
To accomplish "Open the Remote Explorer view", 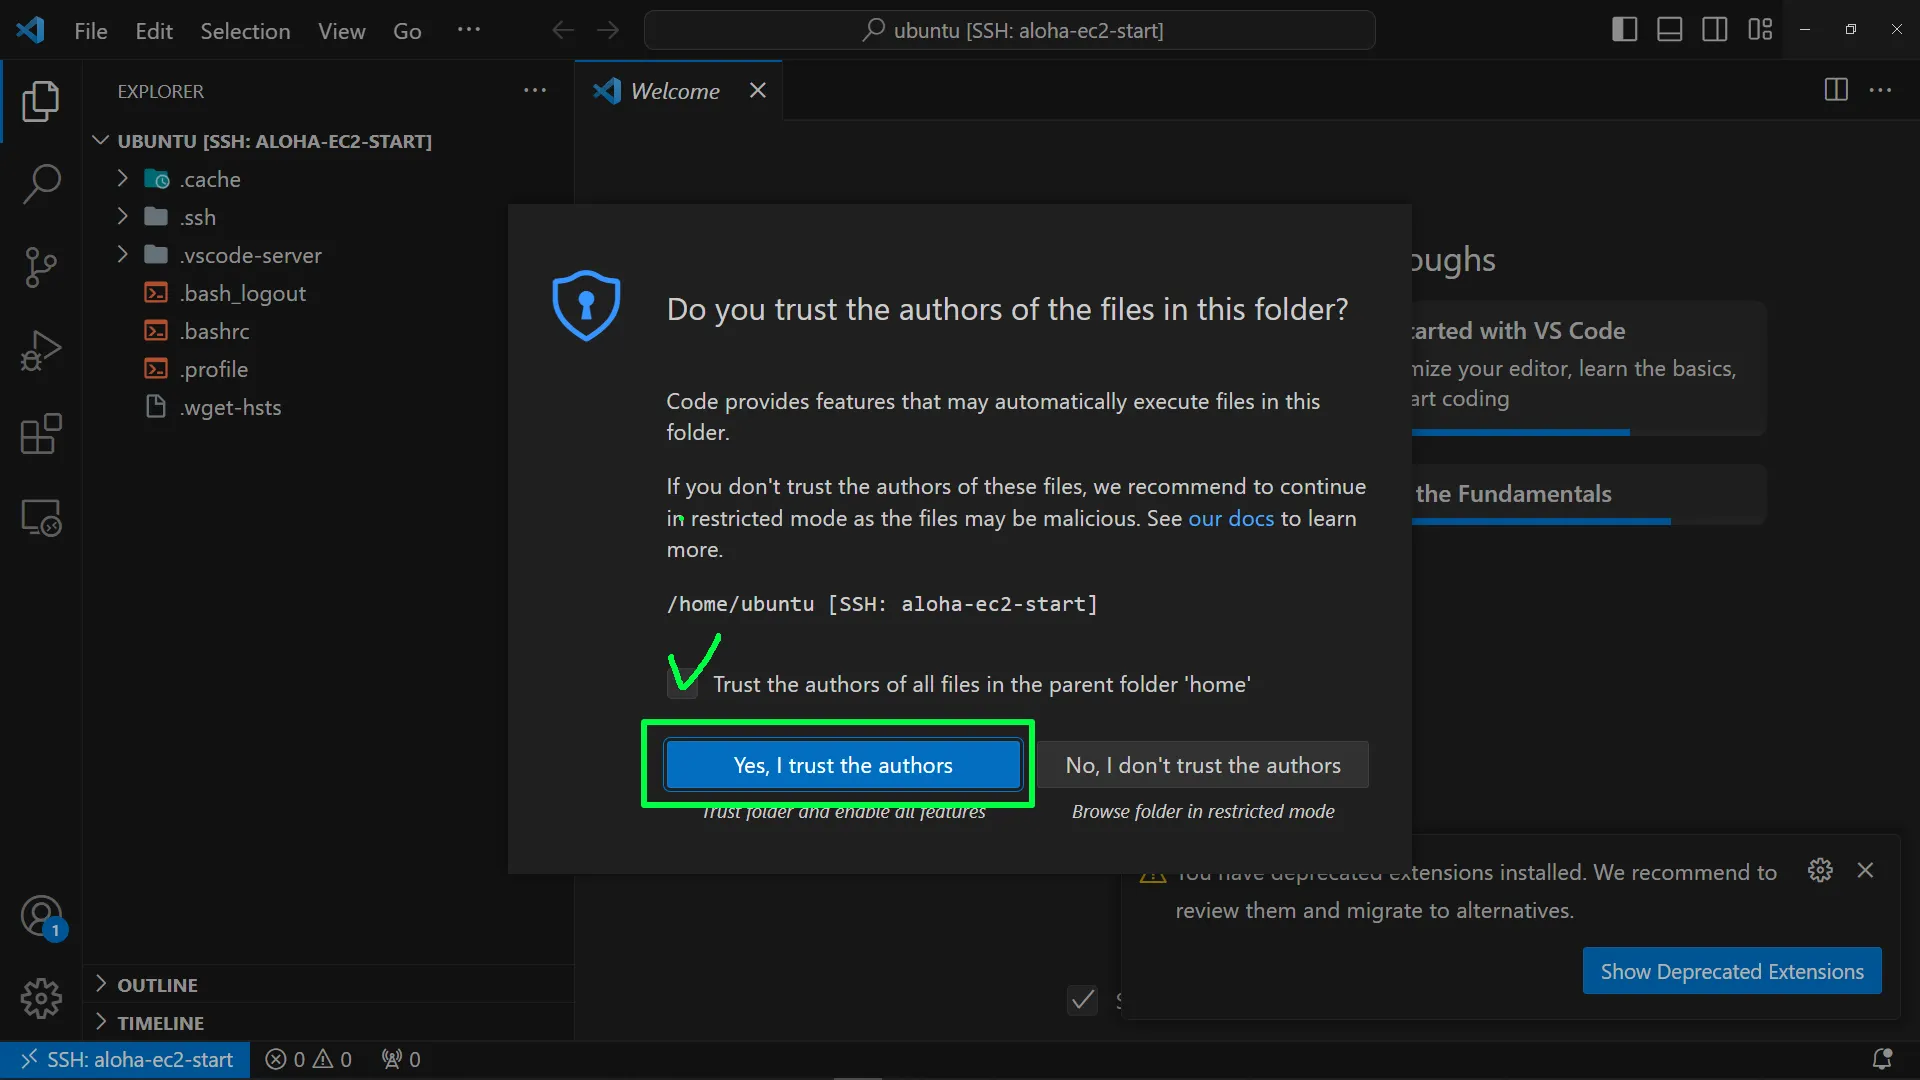I will pyautogui.click(x=41, y=517).
